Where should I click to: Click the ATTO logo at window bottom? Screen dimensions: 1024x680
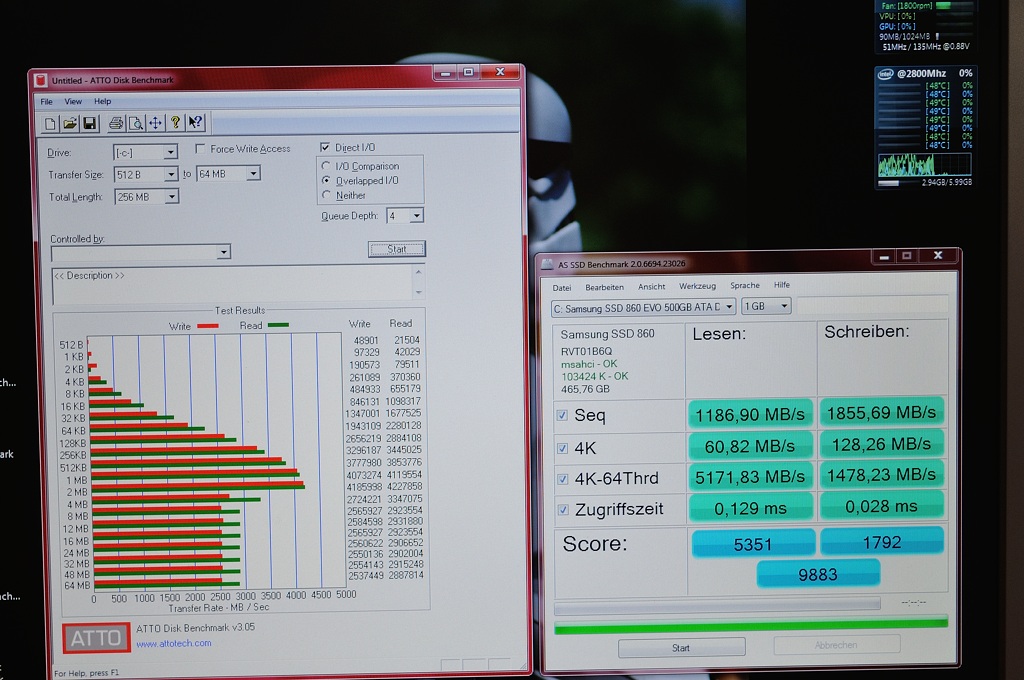pyautogui.click(x=96, y=638)
